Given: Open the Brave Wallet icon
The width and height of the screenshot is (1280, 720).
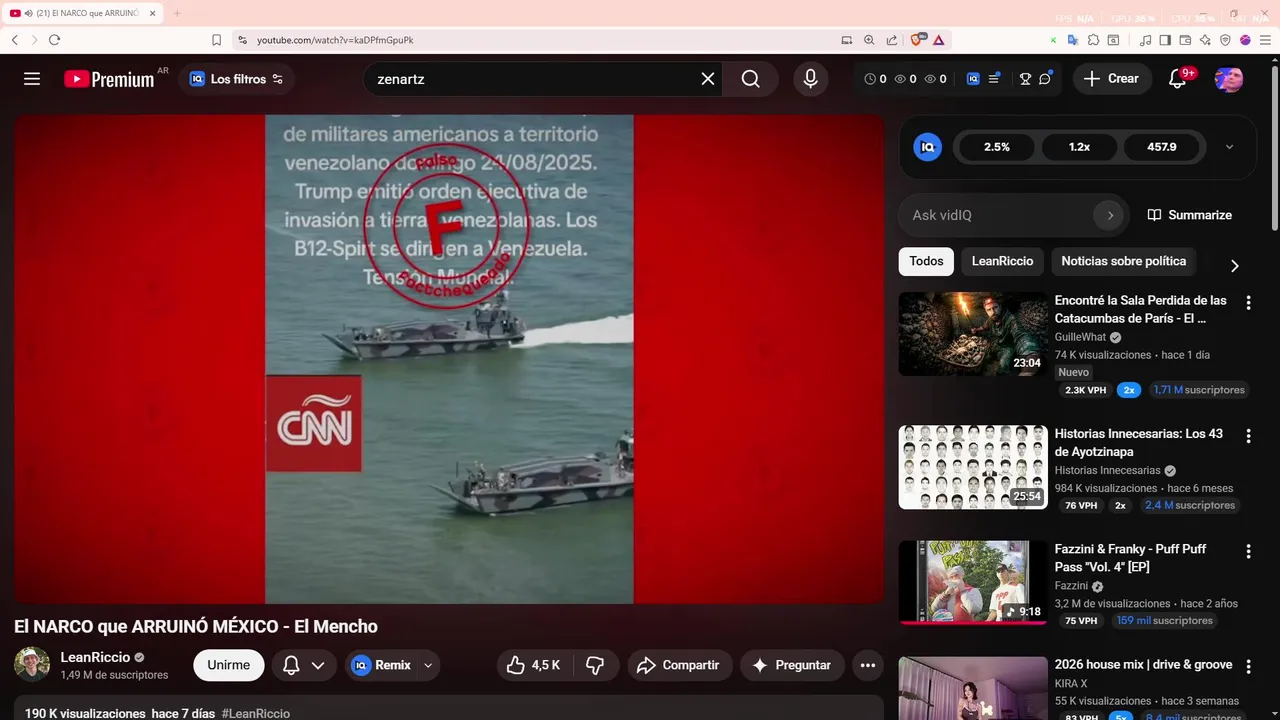Looking at the screenshot, I should (x=1185, y=40).
